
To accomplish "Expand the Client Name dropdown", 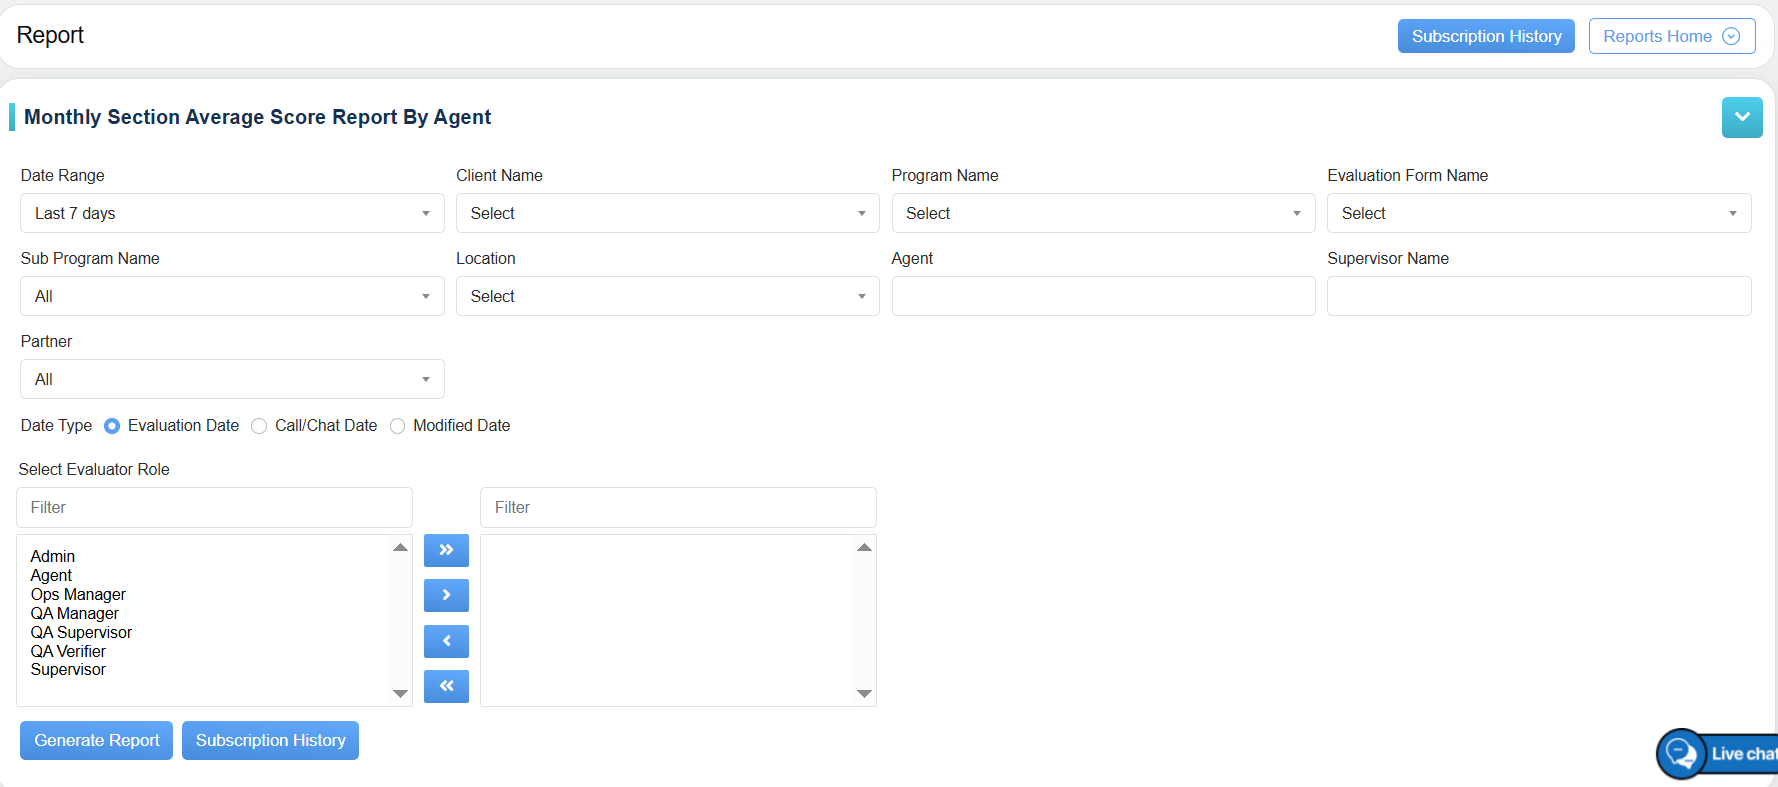I will click(667, 213).
